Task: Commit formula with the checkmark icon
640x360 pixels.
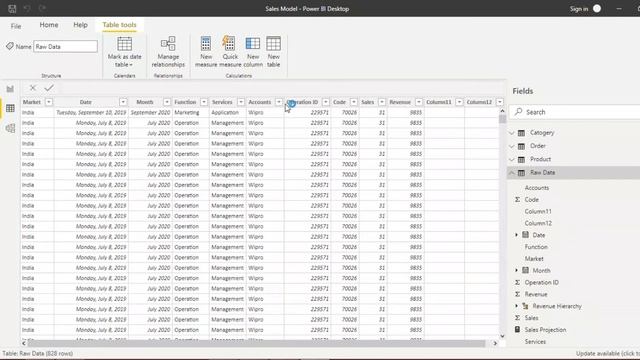Action: (x=49, y=88)
